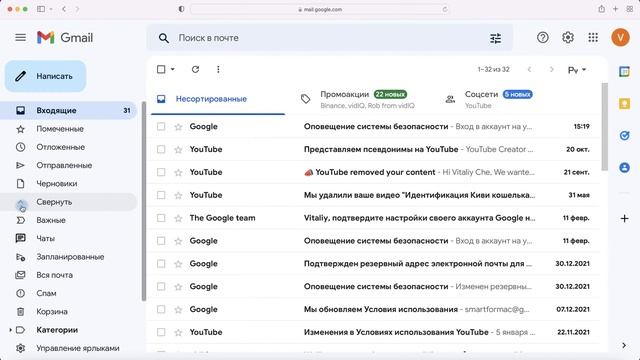Compose new mail with Написать
Image resolution: width=640 pixels, height=360 pixels.
[x=45, y=76]
